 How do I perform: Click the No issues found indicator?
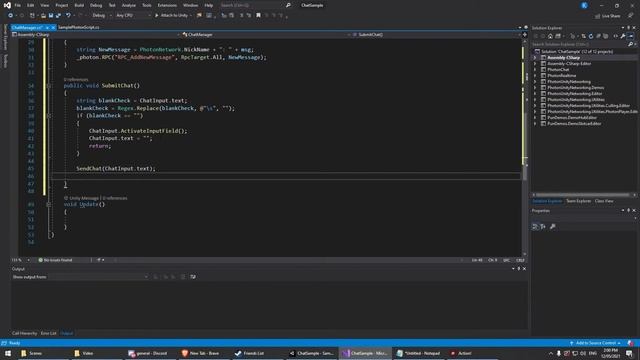point(55,260)
